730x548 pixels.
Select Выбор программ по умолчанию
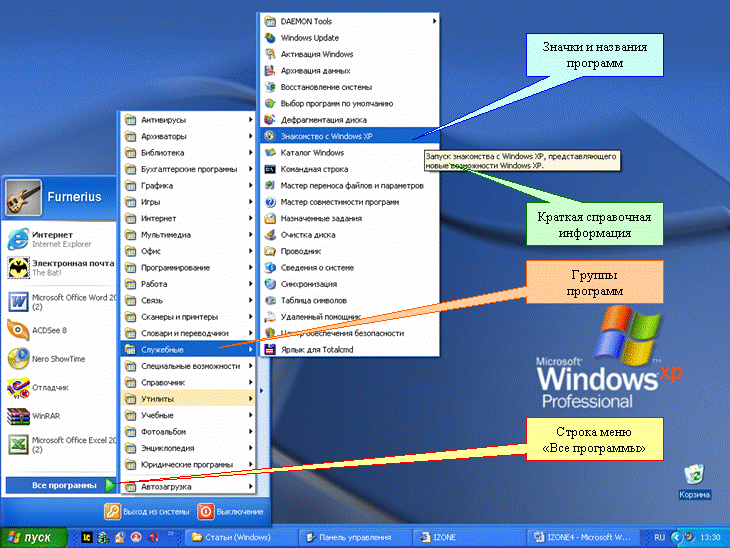tap(350, 103)
